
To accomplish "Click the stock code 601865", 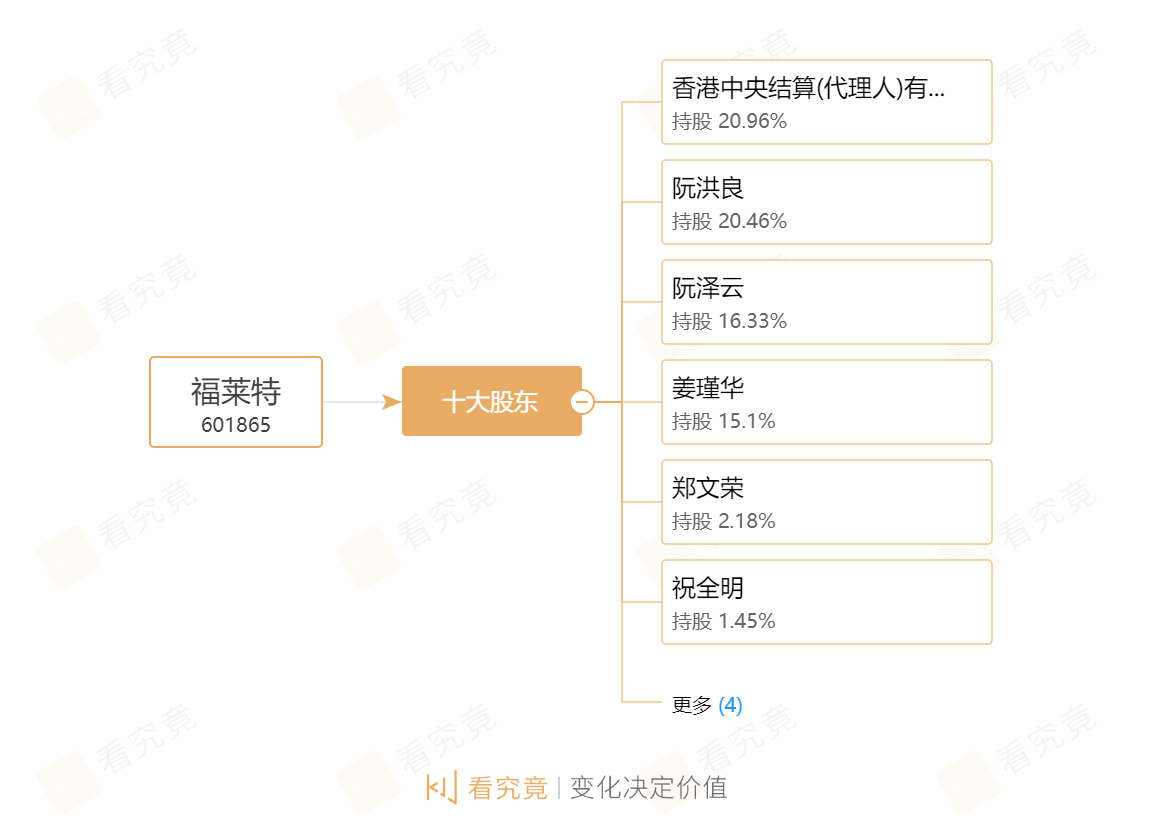I will [236, 425].
